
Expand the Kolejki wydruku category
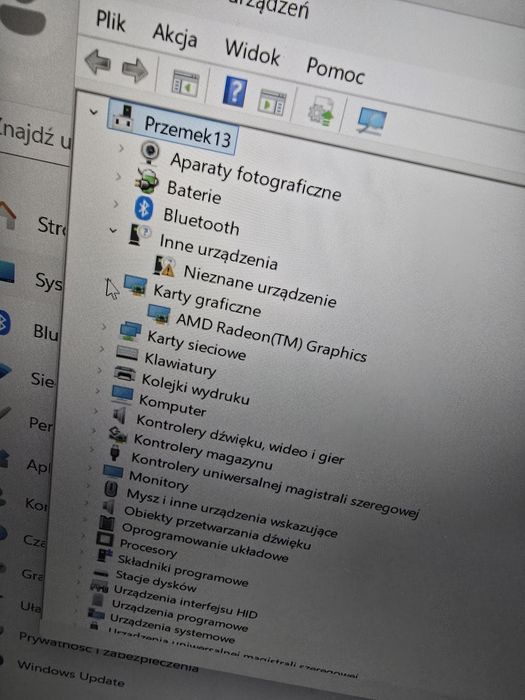click(99, 370)
